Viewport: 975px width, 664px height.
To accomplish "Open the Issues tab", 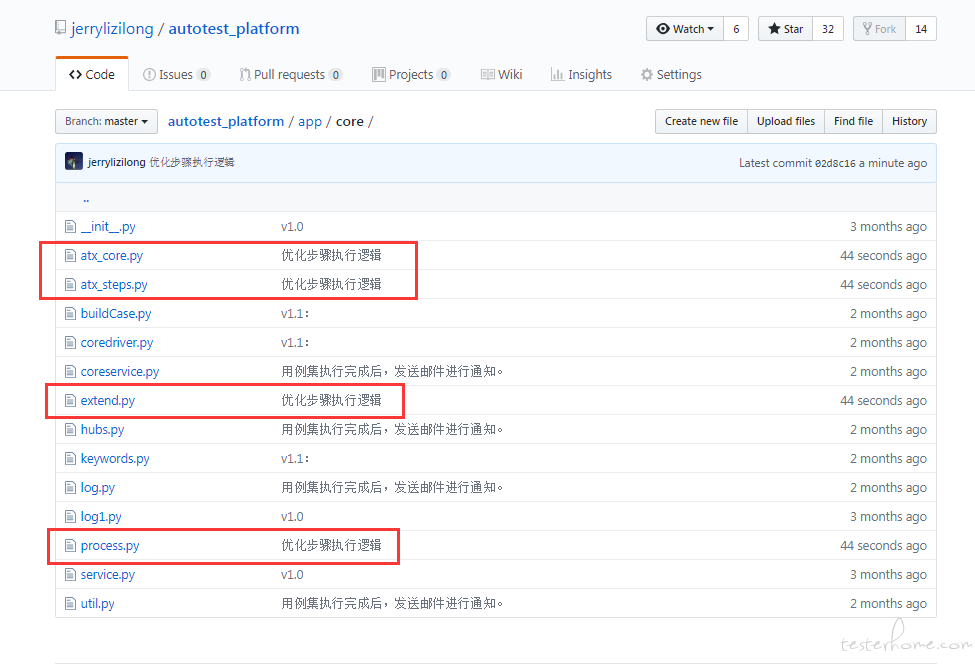I will [x=177, y=75].
